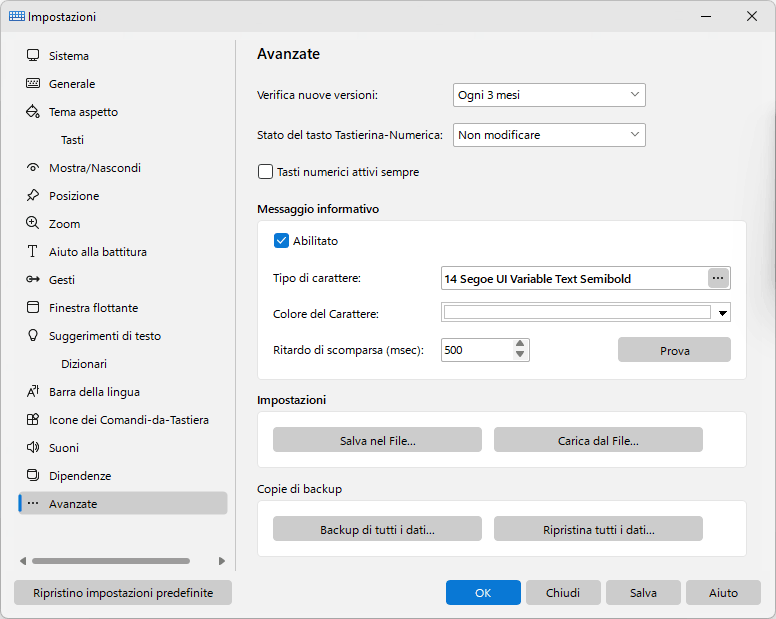This screenshot has width=776, height=619.
Task: Increase Ritardo di scomparsa with up arrow
Action: point(520,344)
